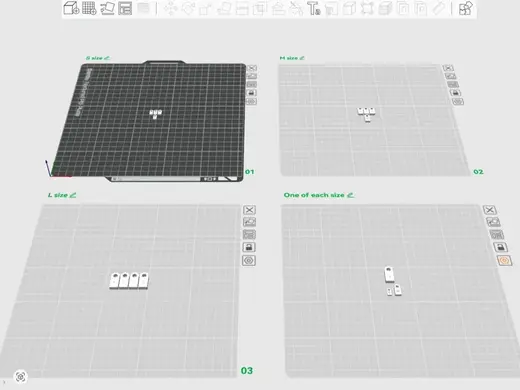
Task: Arrange objects on M size plate
Action: (453, 84)
